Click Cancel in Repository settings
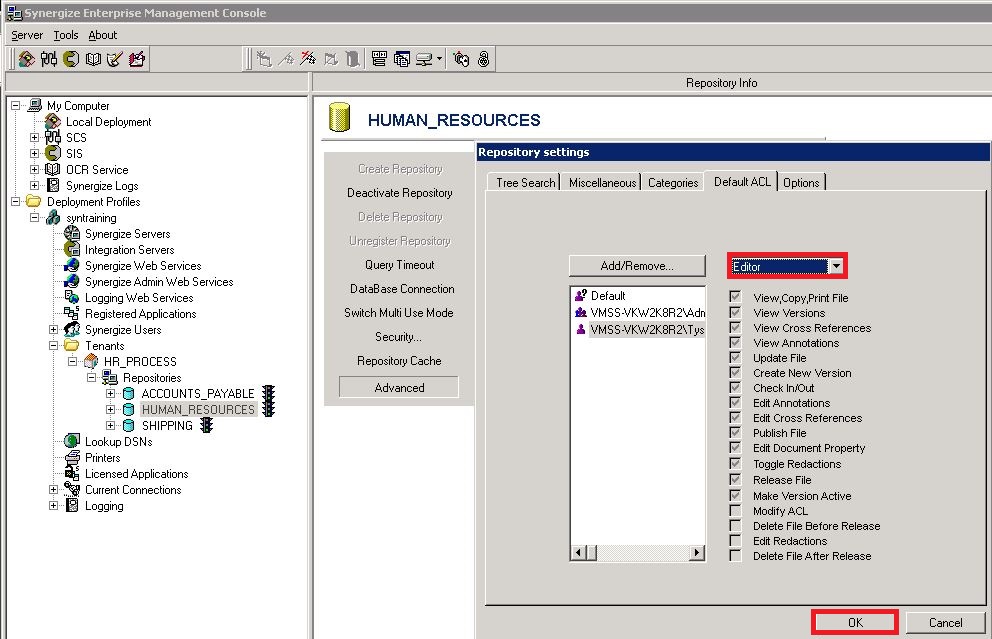992x639 pixels. pyautogui.click(x=945, y=623)
